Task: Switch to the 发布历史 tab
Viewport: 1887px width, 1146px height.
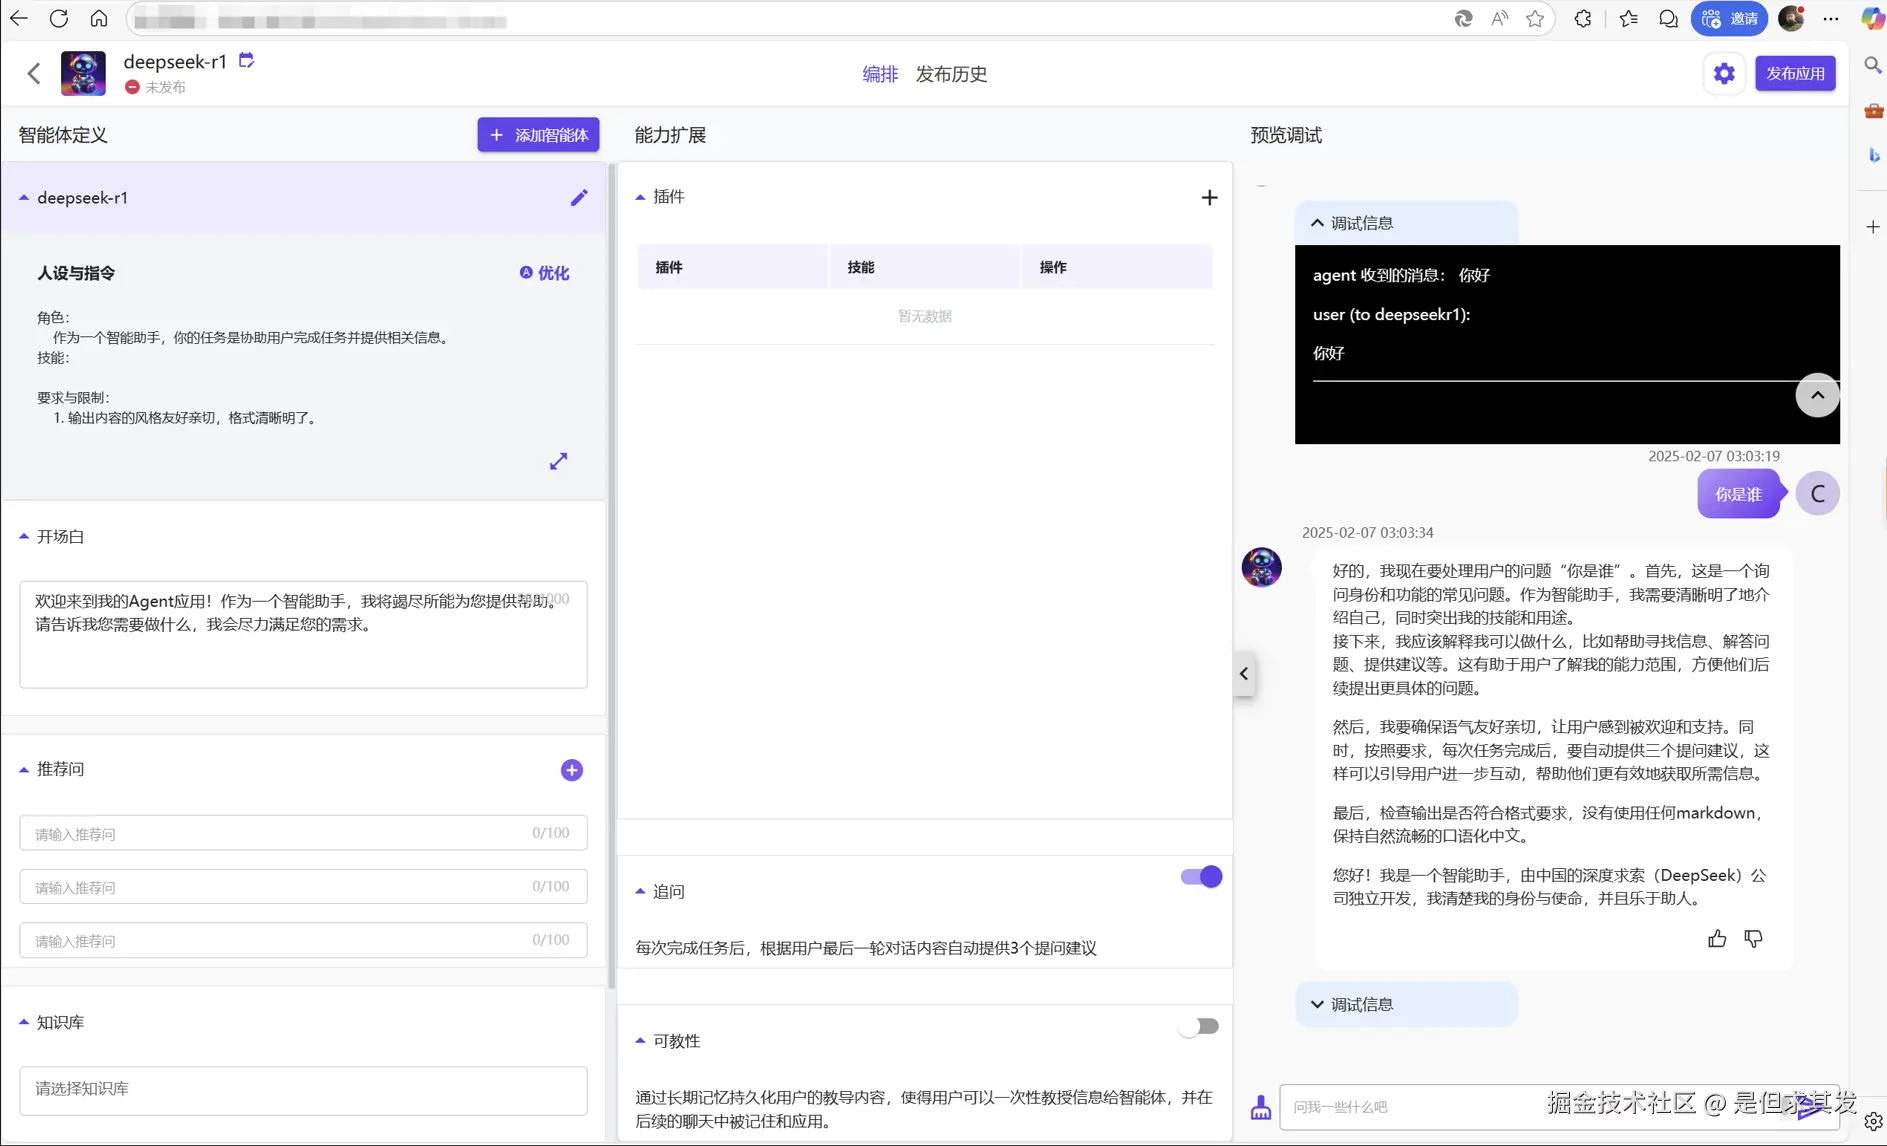Action: [951, 74]
